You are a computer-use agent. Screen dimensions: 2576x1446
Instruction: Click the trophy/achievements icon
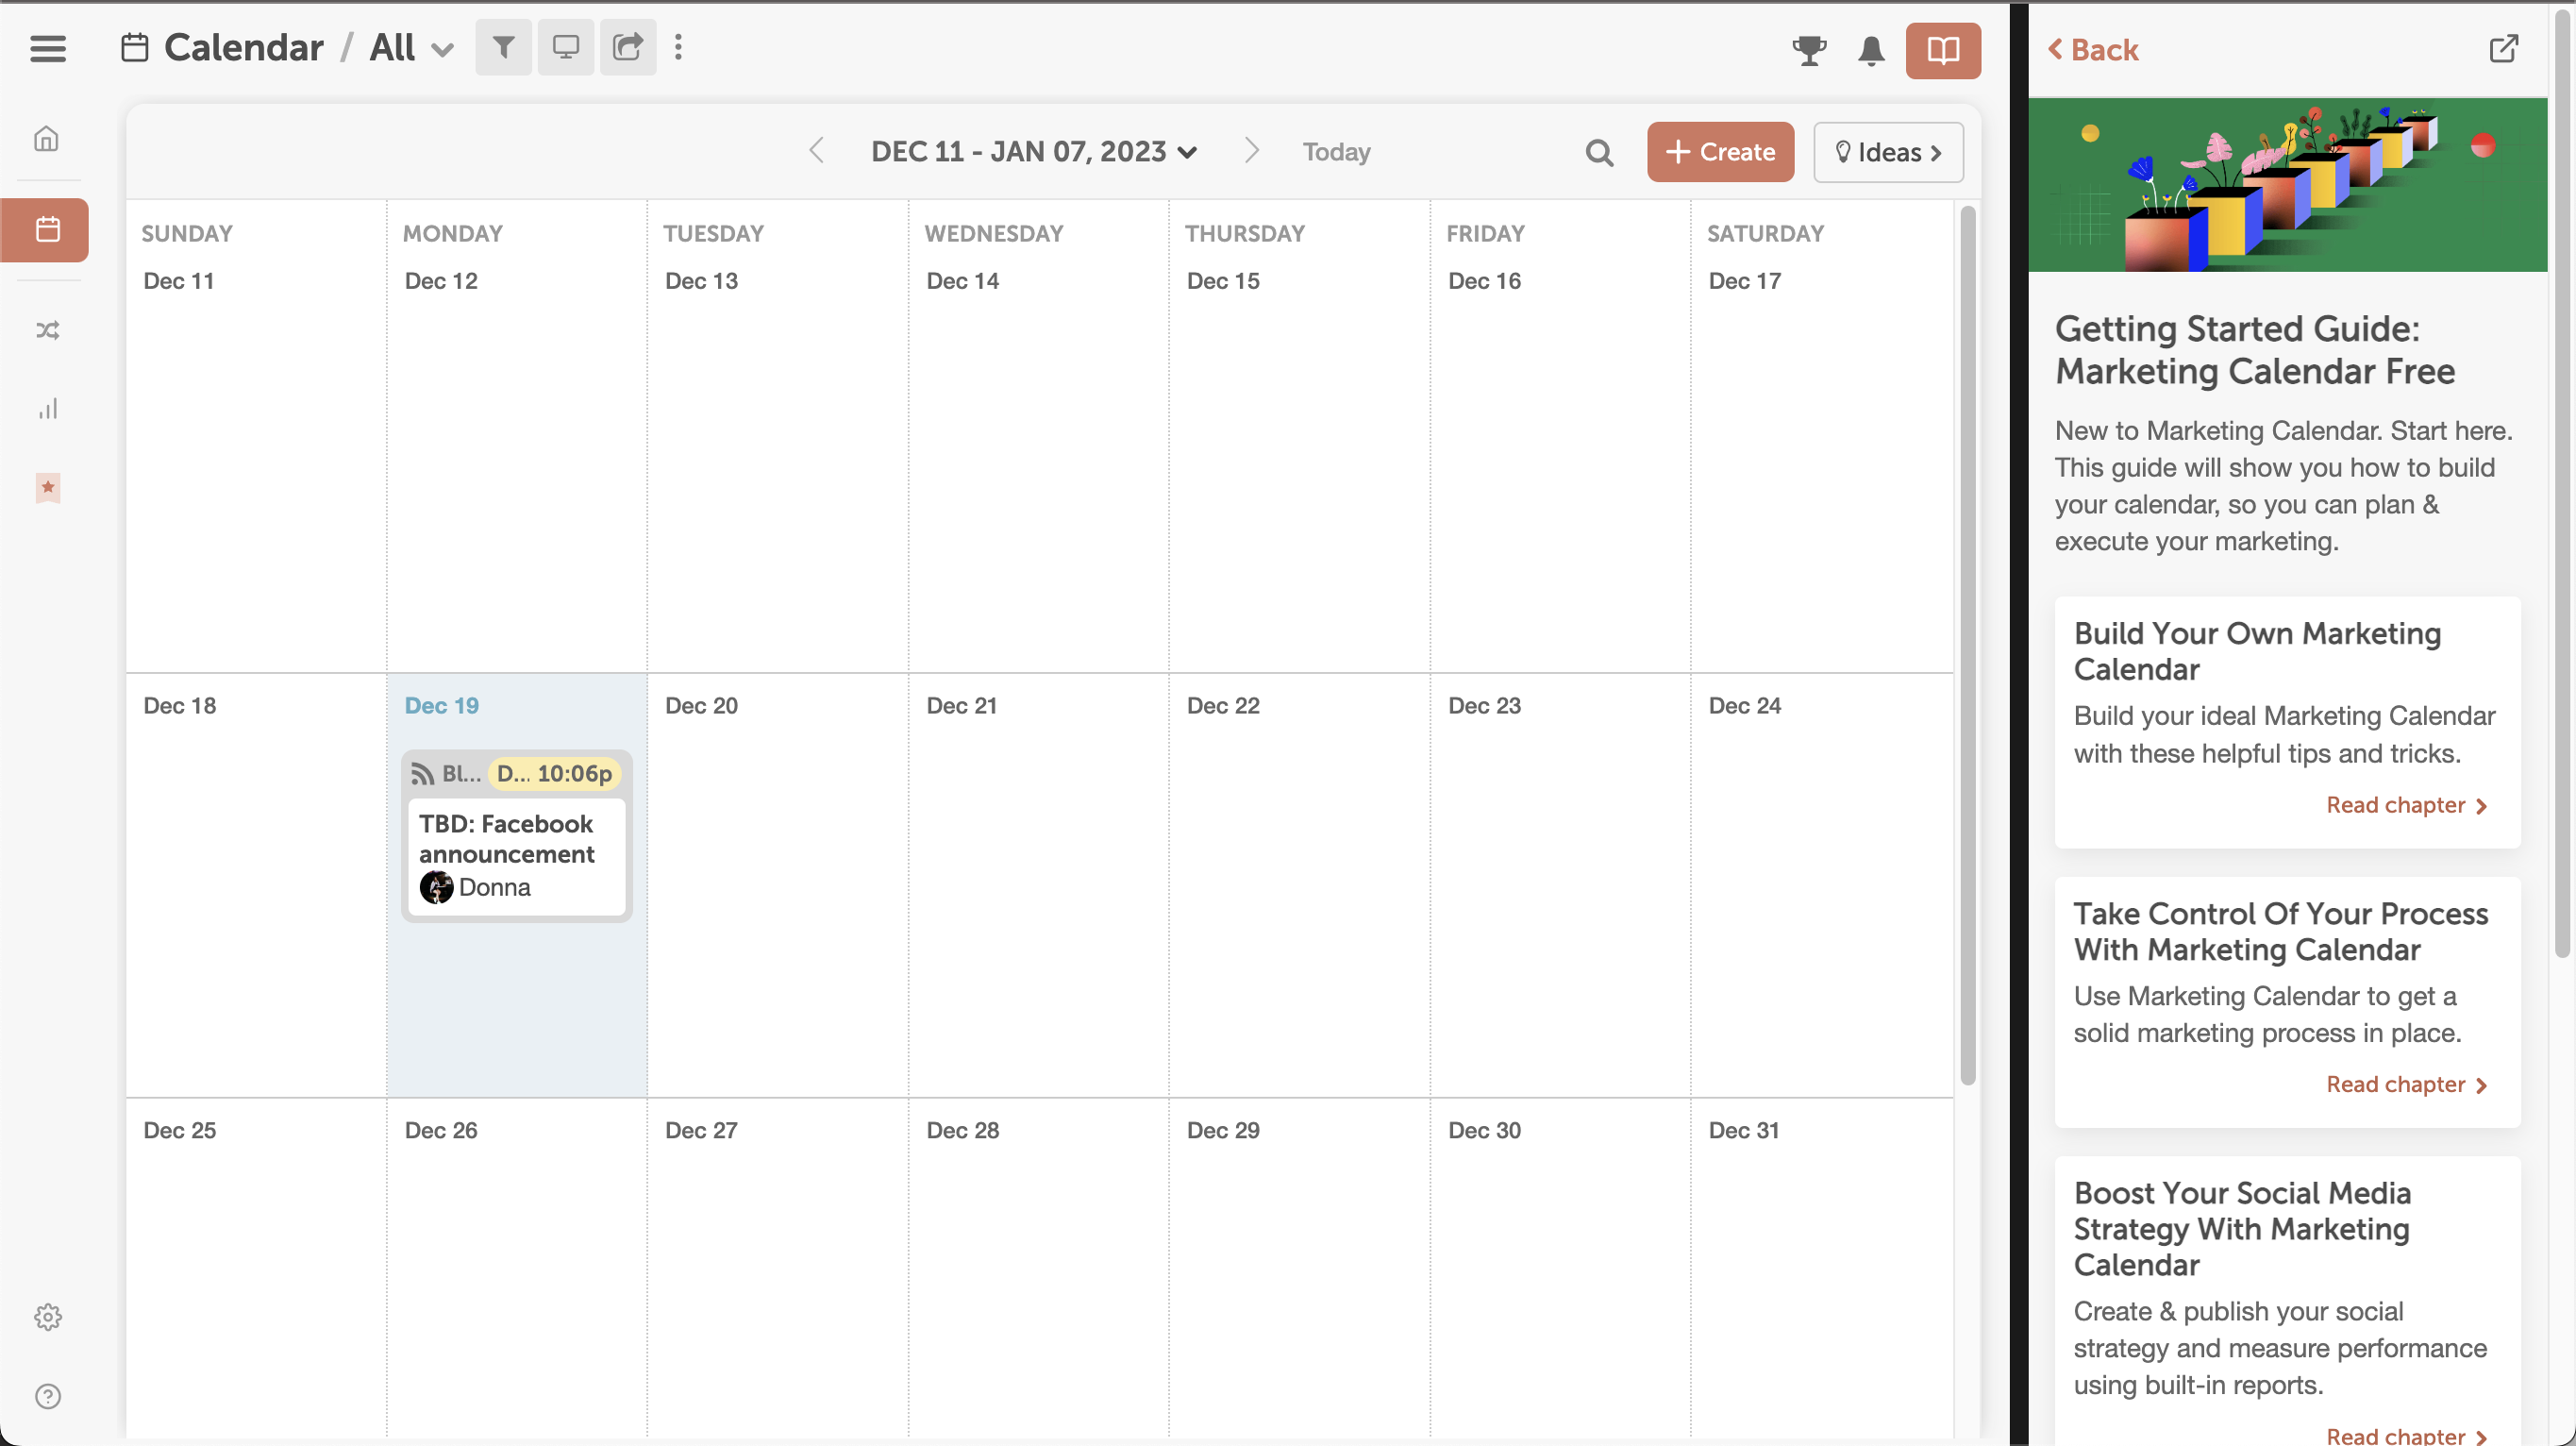pos(1808,48)
